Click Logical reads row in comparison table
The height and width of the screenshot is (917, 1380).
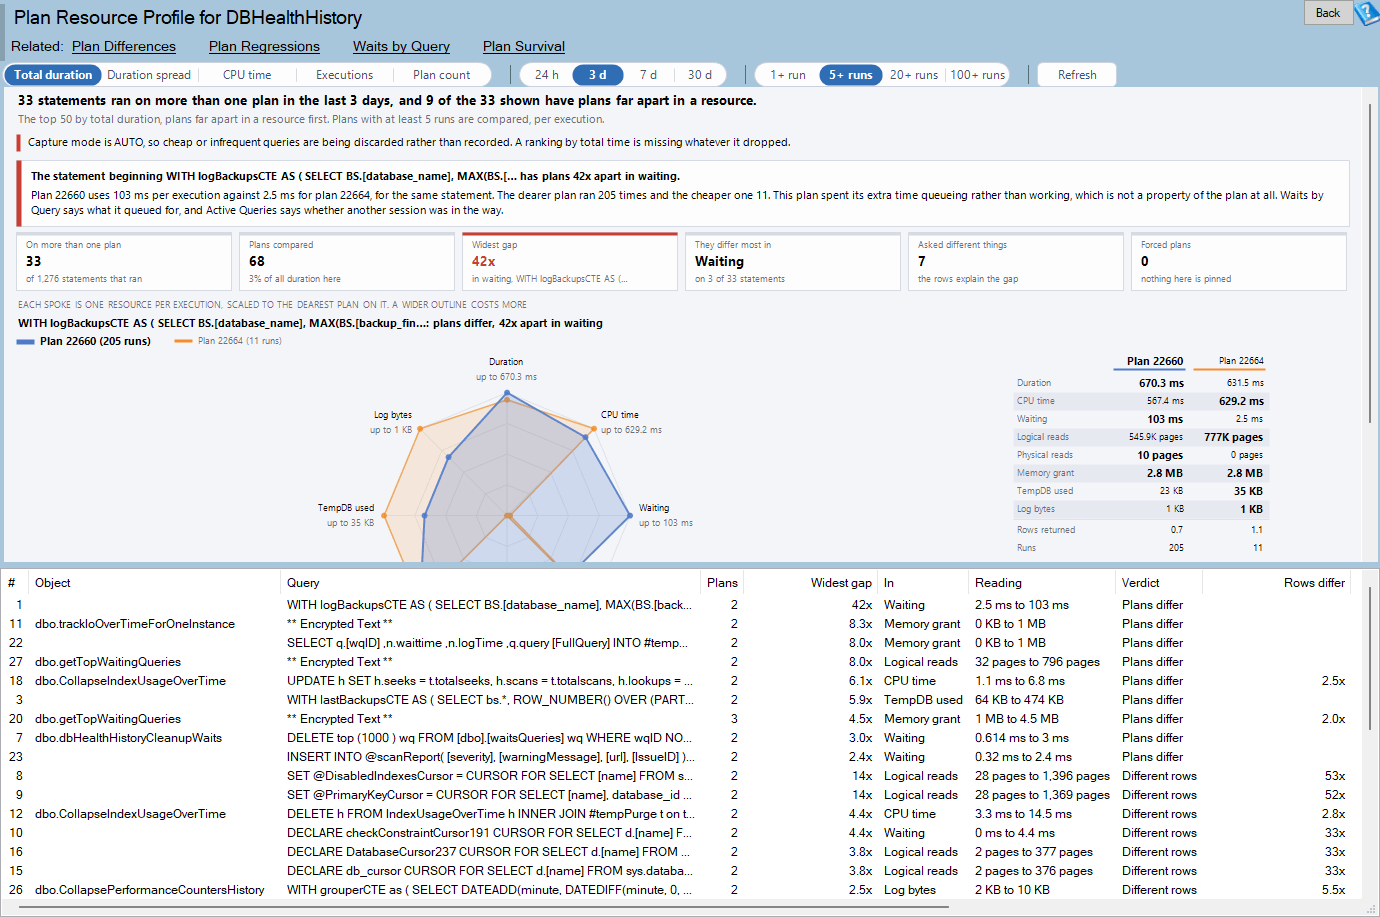1140,437
